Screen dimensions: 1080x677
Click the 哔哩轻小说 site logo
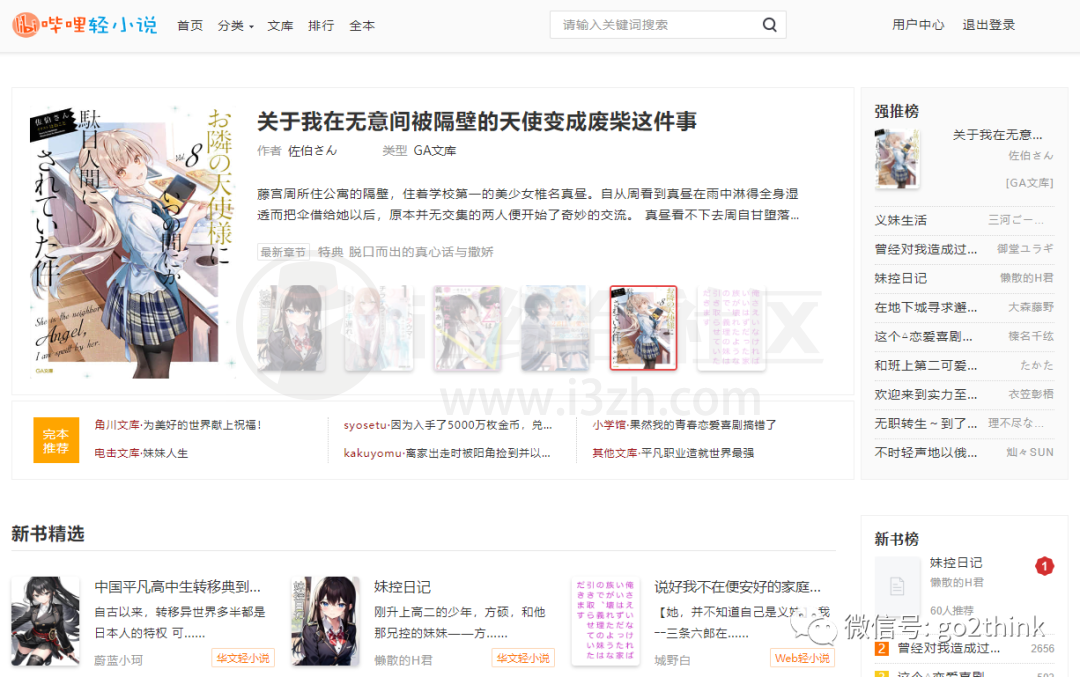(85, 25)
